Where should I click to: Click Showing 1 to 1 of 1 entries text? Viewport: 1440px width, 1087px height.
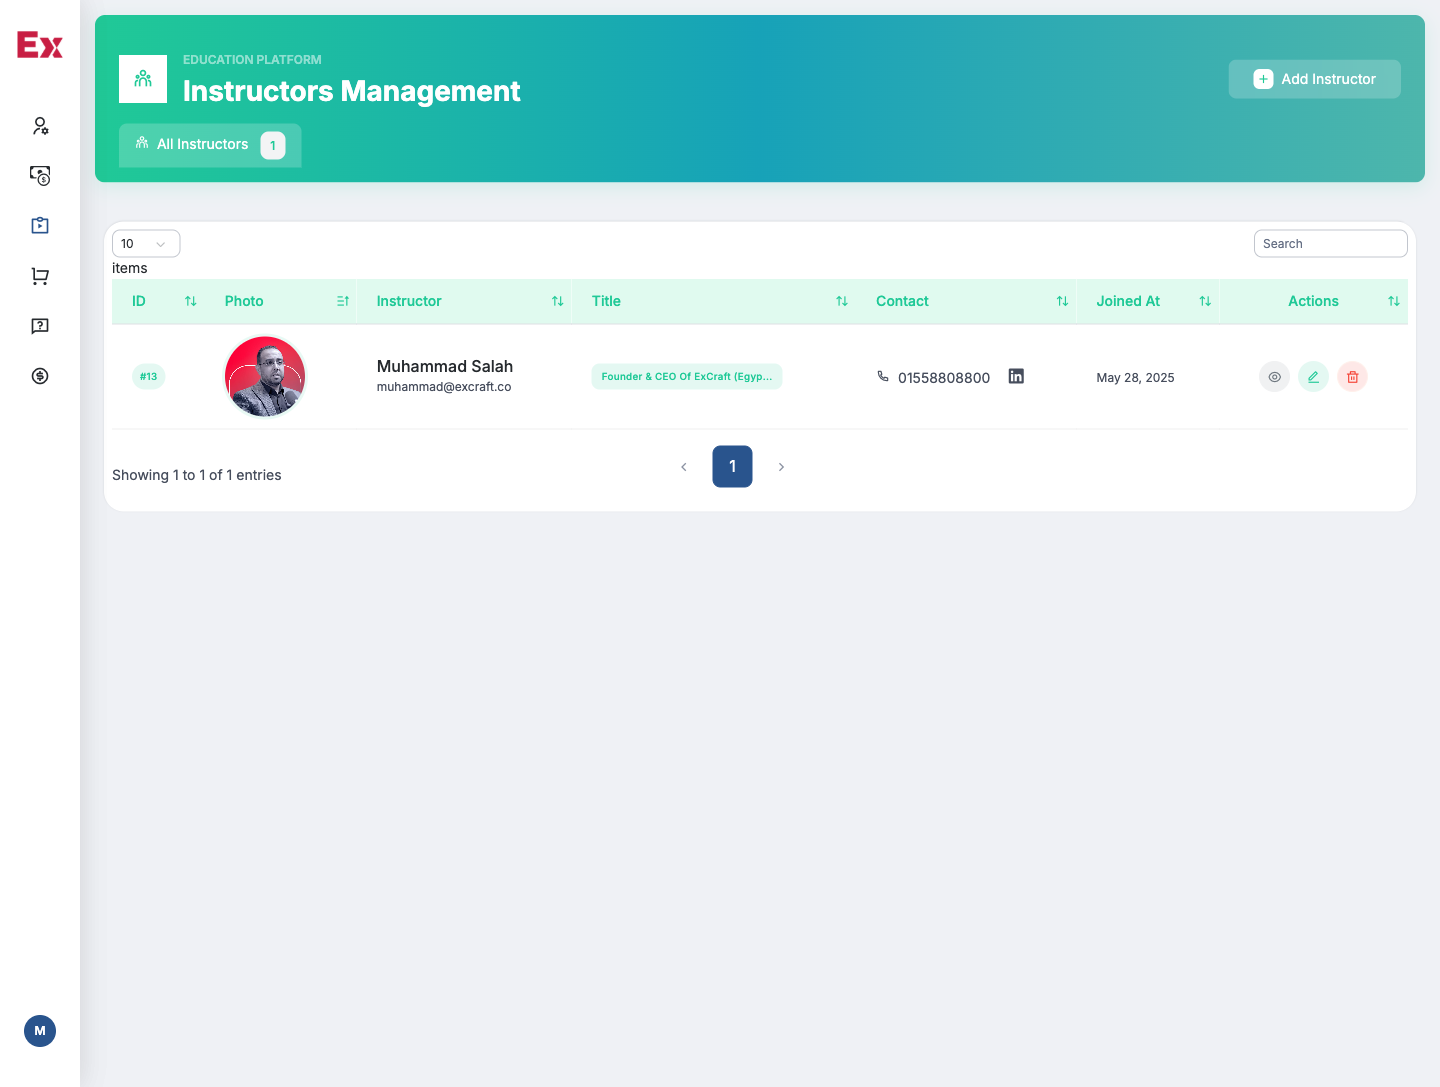pyautogui.click(x=197, y=475)
